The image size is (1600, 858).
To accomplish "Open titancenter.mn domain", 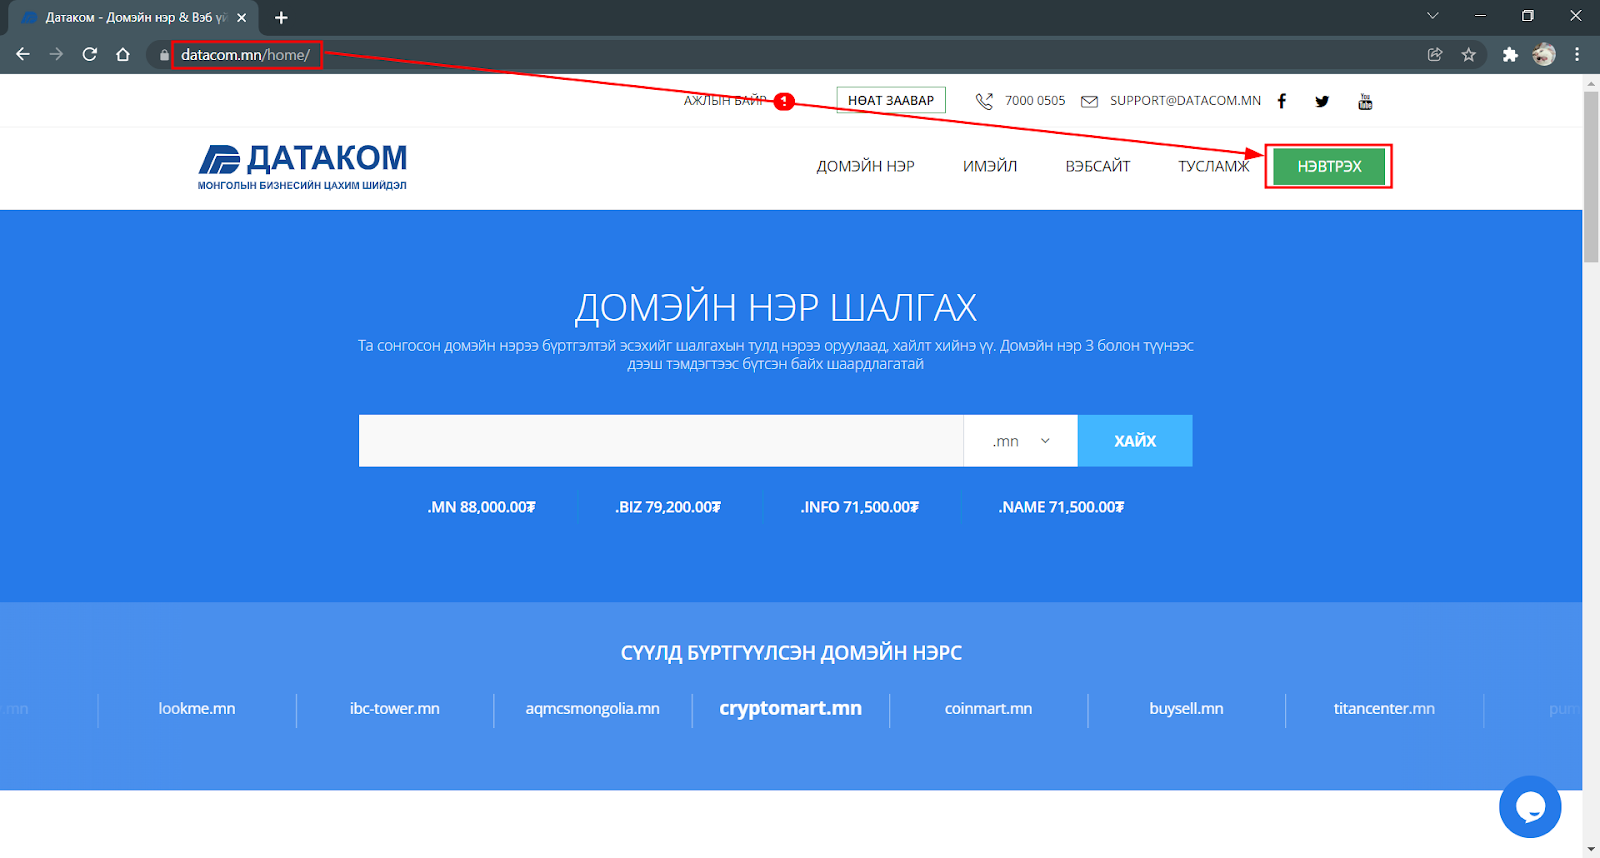I will [1385, 708].
